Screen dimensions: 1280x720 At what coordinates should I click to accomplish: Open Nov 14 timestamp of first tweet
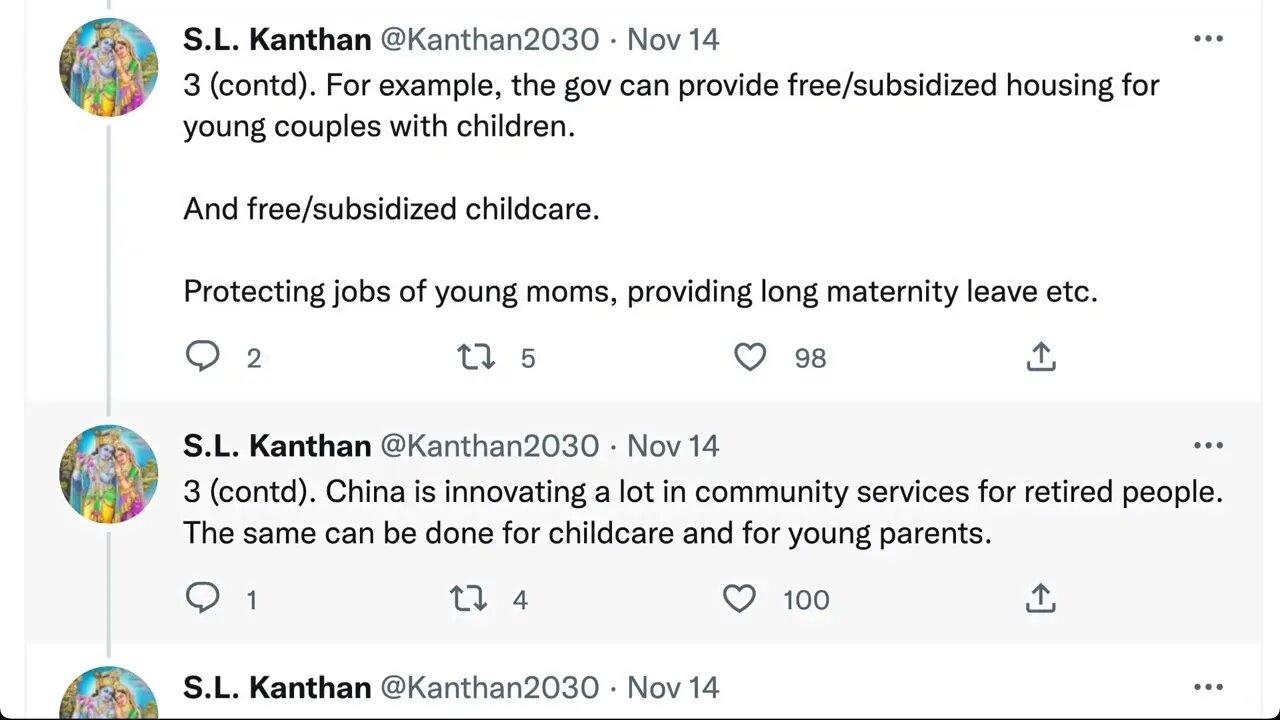pos(672,39)
